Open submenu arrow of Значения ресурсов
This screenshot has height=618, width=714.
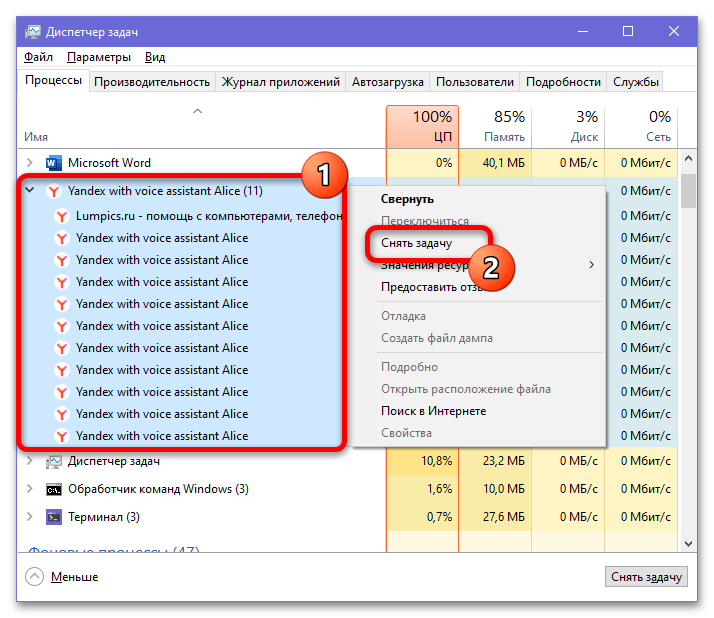[x=591, y=265]
